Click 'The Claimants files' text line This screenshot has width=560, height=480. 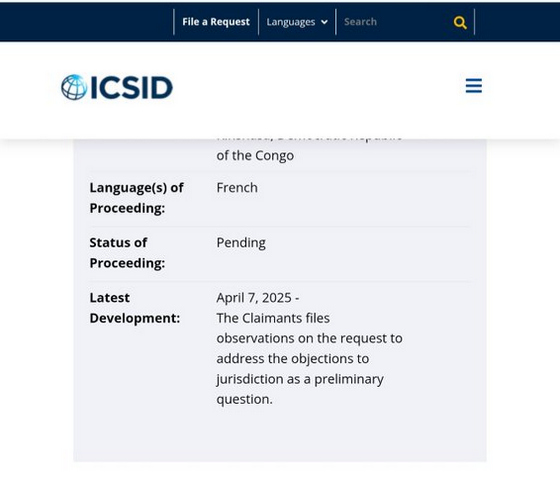(273, 318)
